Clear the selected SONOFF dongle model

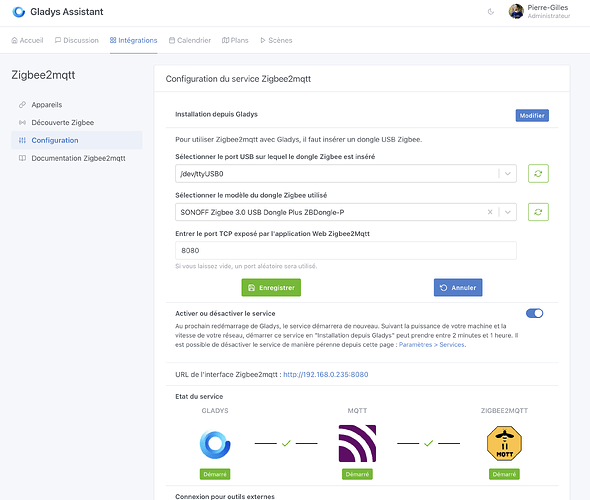(490, 212)
